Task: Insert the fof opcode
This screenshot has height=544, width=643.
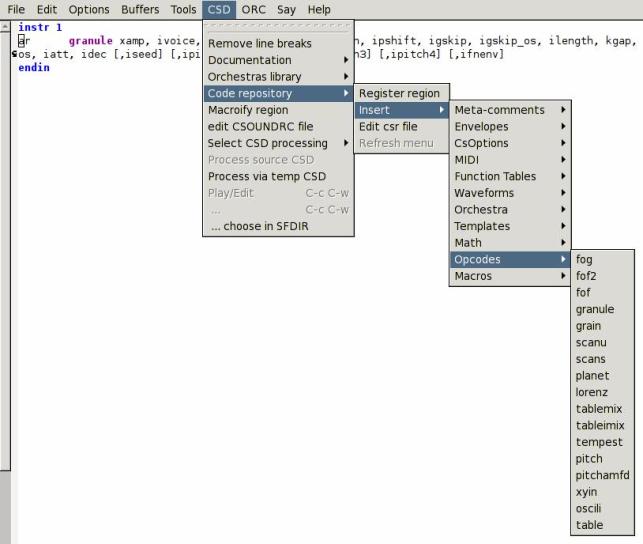Action: click(x=602, y=293)
